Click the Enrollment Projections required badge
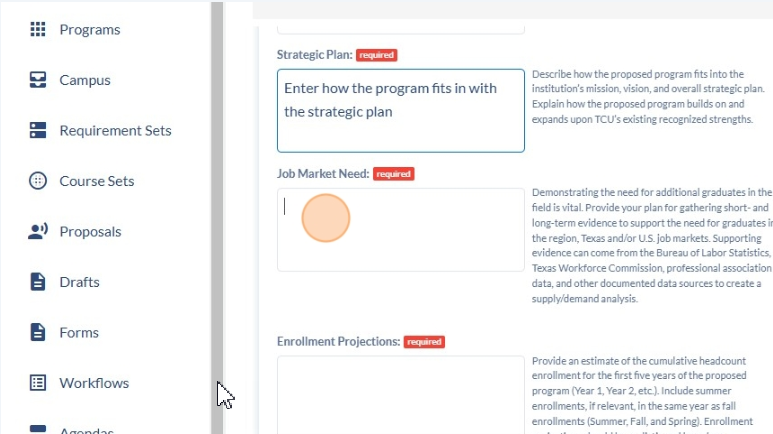Viewport: 773px width, 434px height. tap(424, 342)
